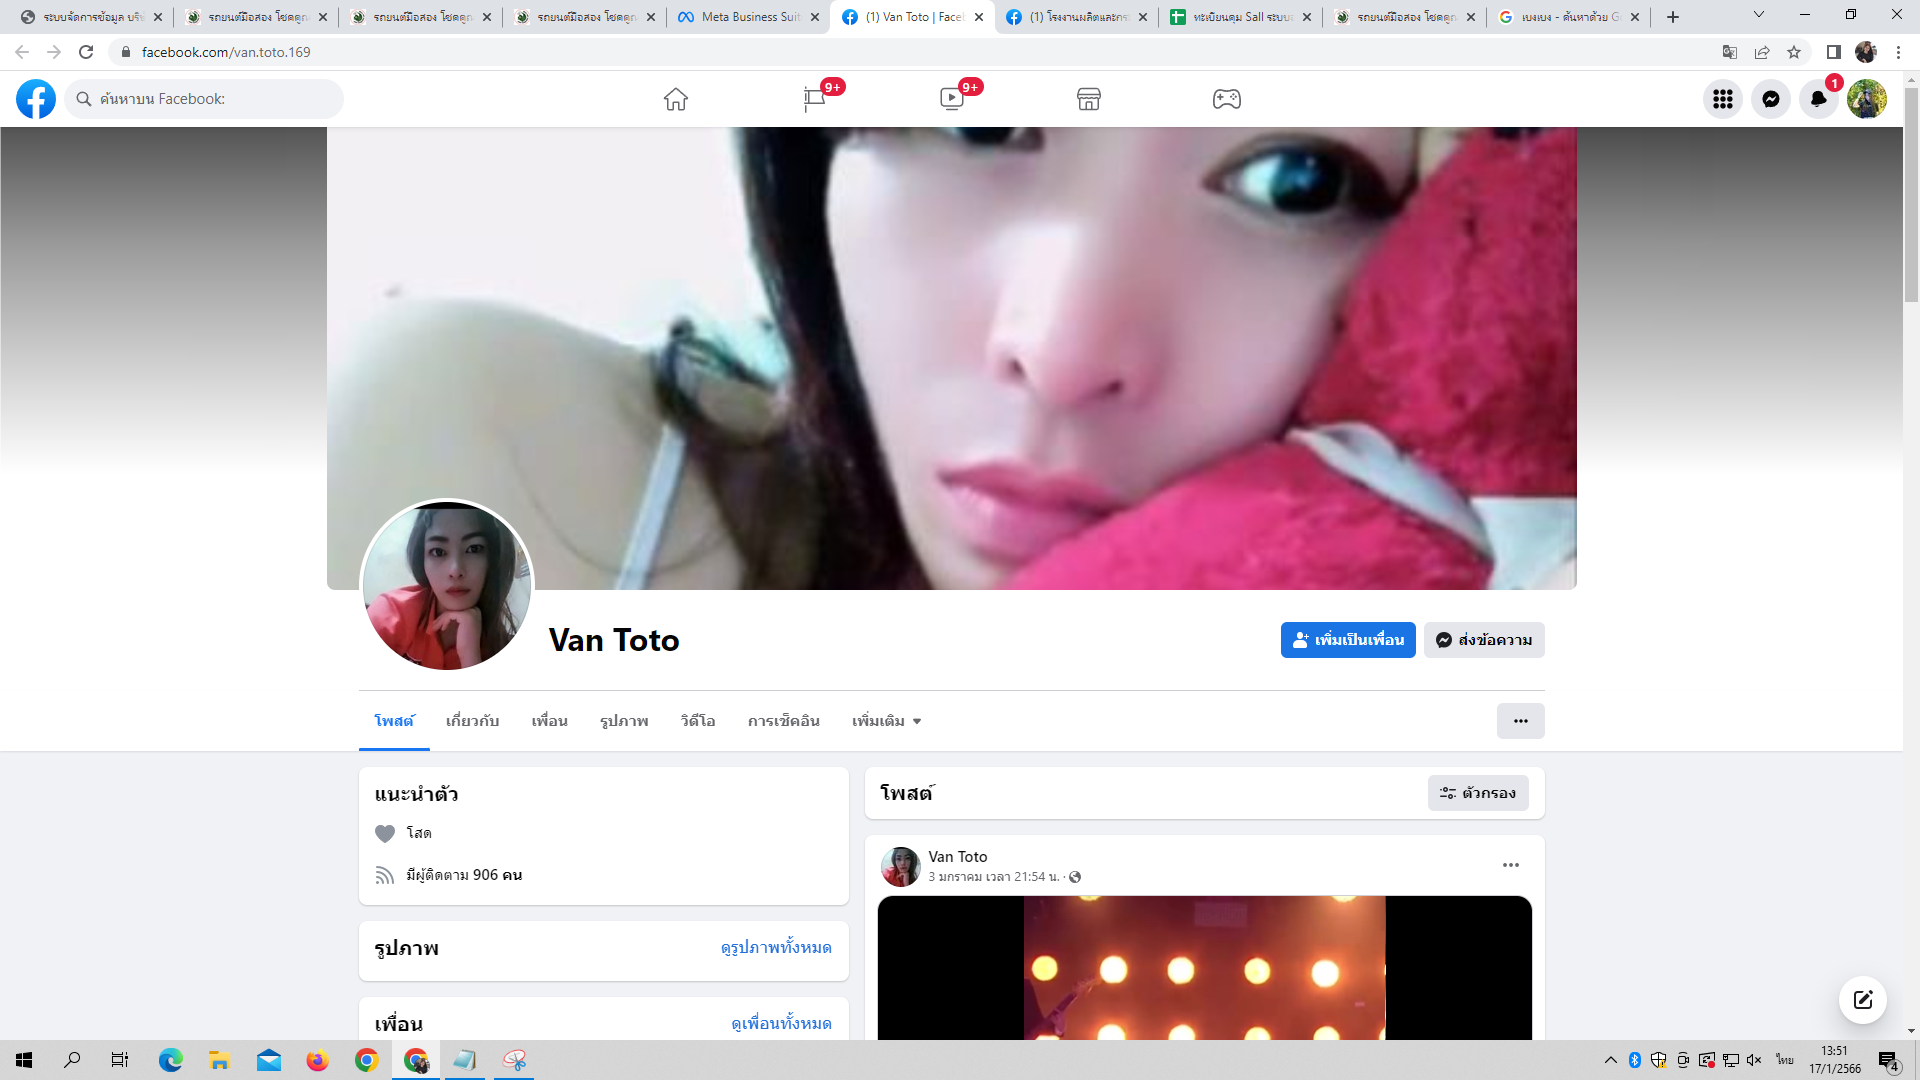Expand the เพิ่มเติม dropdown in profile tabs

tap(886, 721)
